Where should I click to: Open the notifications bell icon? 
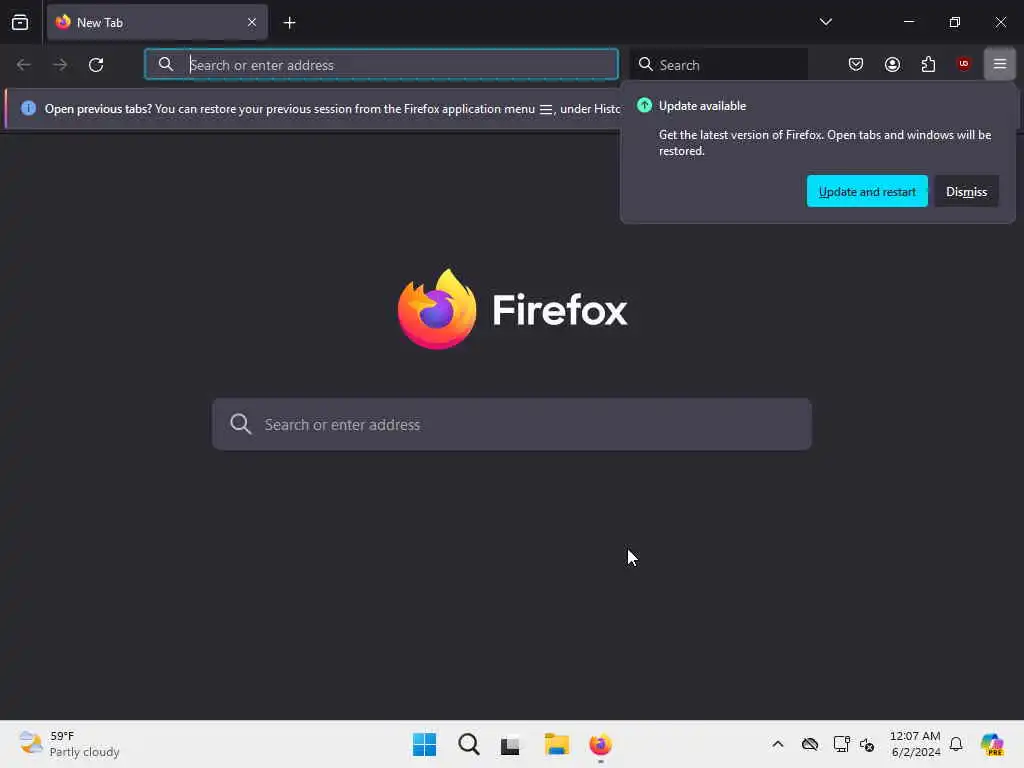coord(956,744)
